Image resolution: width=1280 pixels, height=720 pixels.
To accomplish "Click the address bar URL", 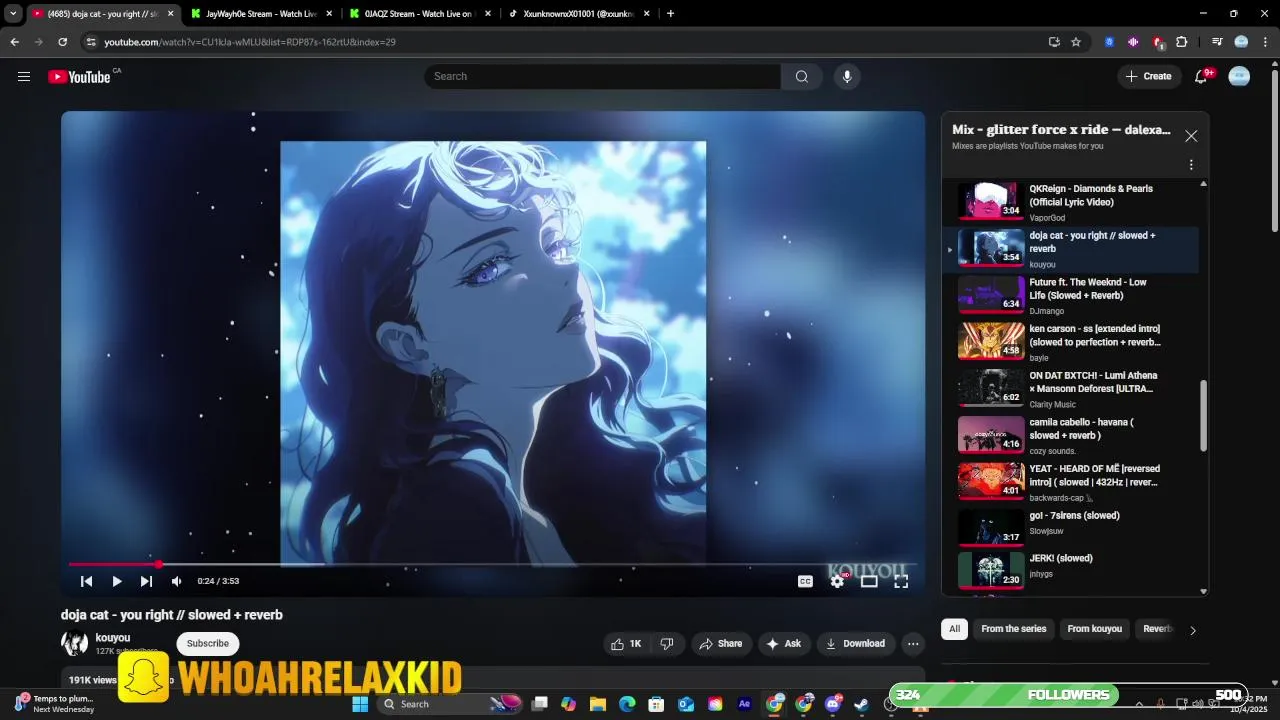I will (x=250, y=42).
